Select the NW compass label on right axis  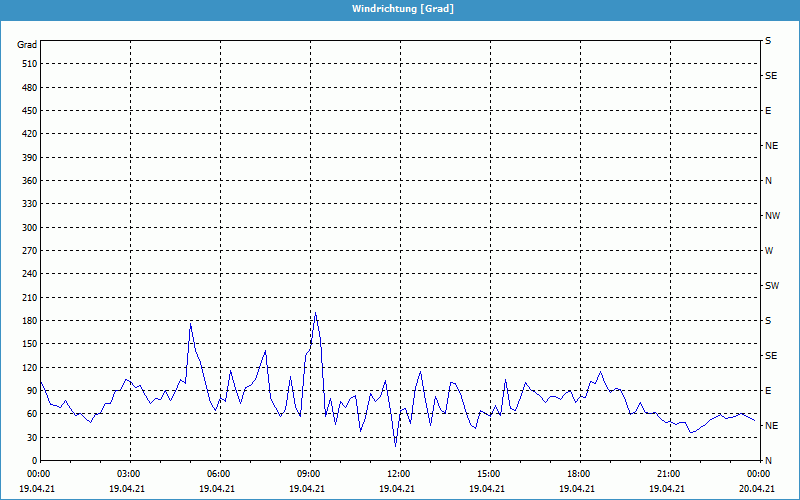(x=771, y=216)
